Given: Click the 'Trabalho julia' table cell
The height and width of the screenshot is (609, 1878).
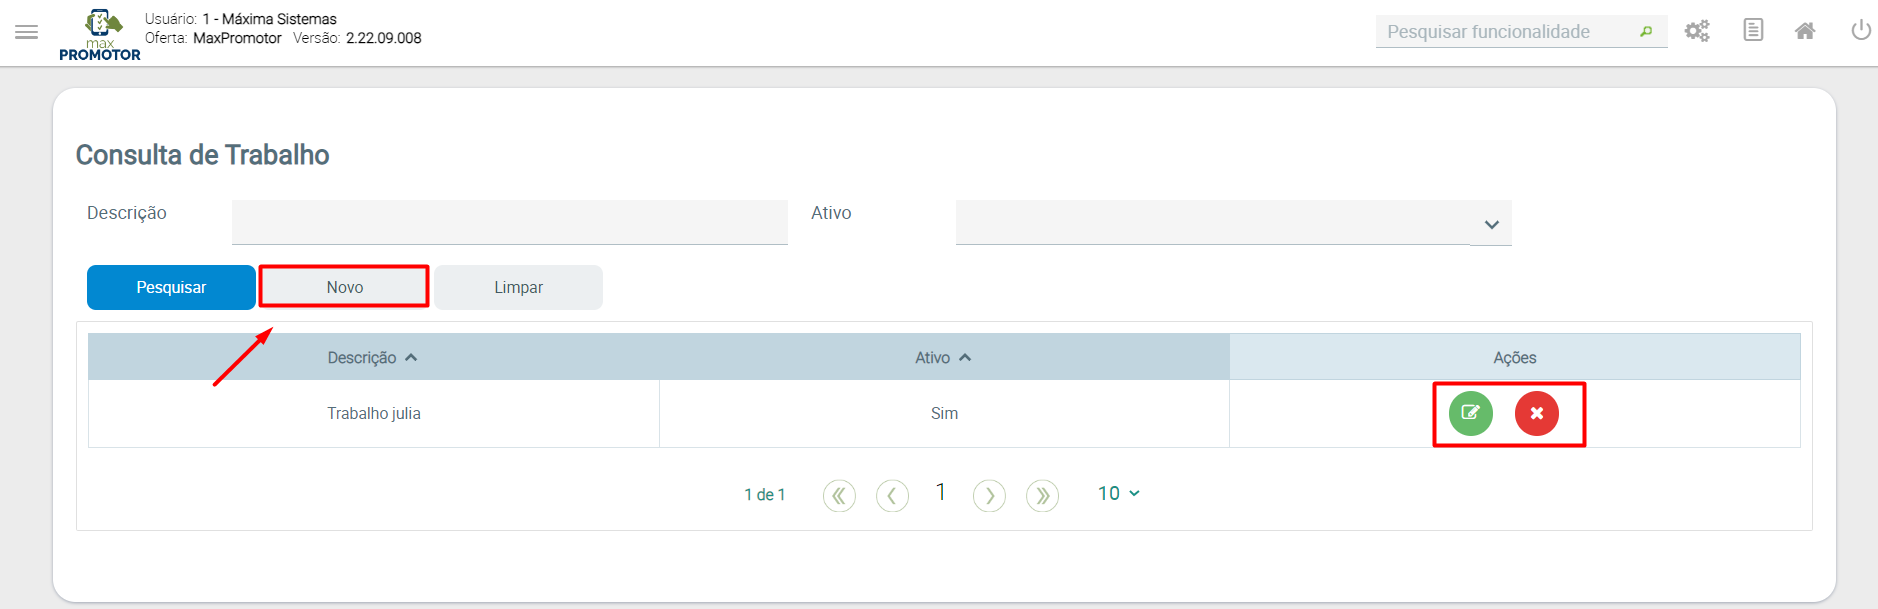Looking at the screenshot, I should pyautogui.click(x=374, y=413).
